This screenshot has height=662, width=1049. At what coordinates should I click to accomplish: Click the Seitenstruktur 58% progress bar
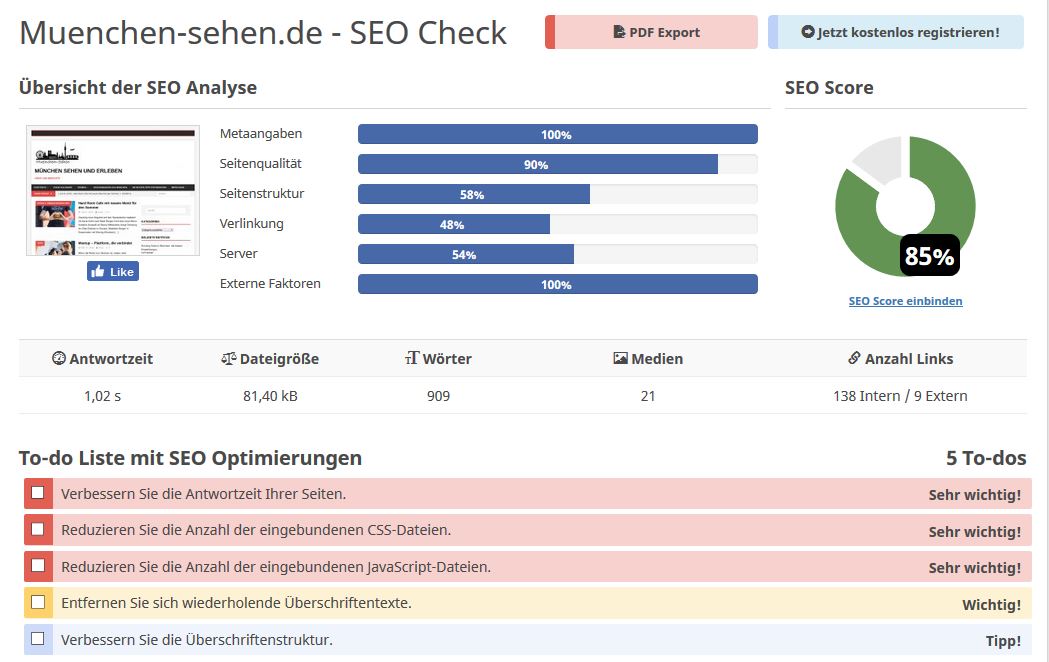(558, 194)
